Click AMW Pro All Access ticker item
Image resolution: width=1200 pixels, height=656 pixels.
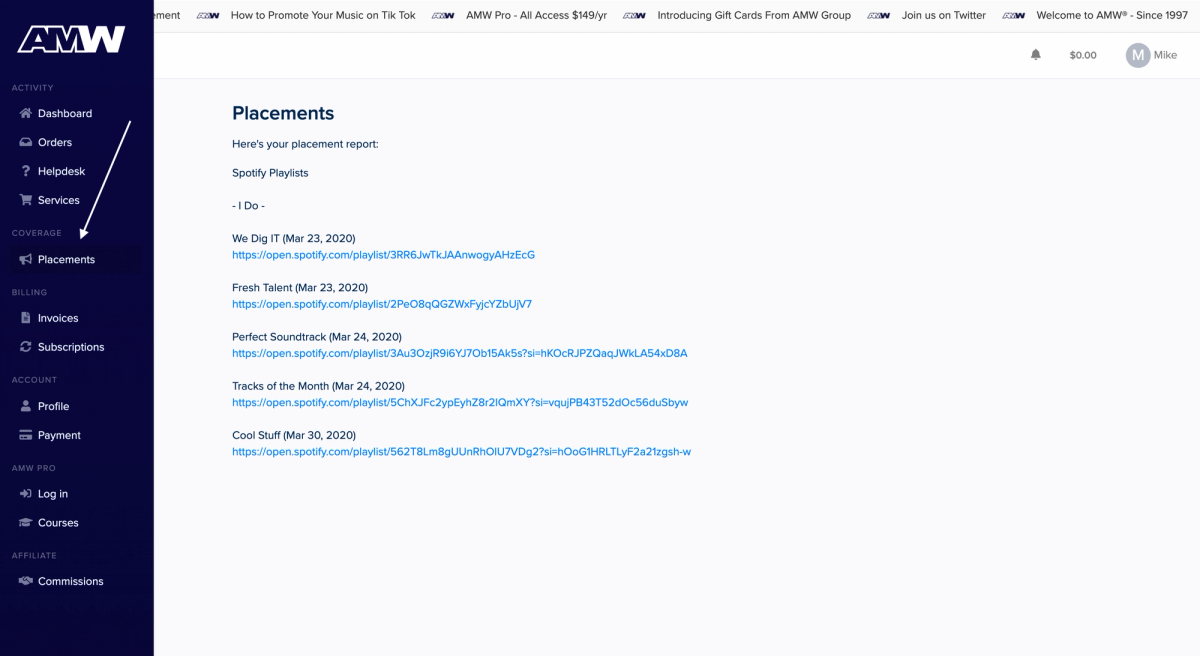tap(536, 15)
